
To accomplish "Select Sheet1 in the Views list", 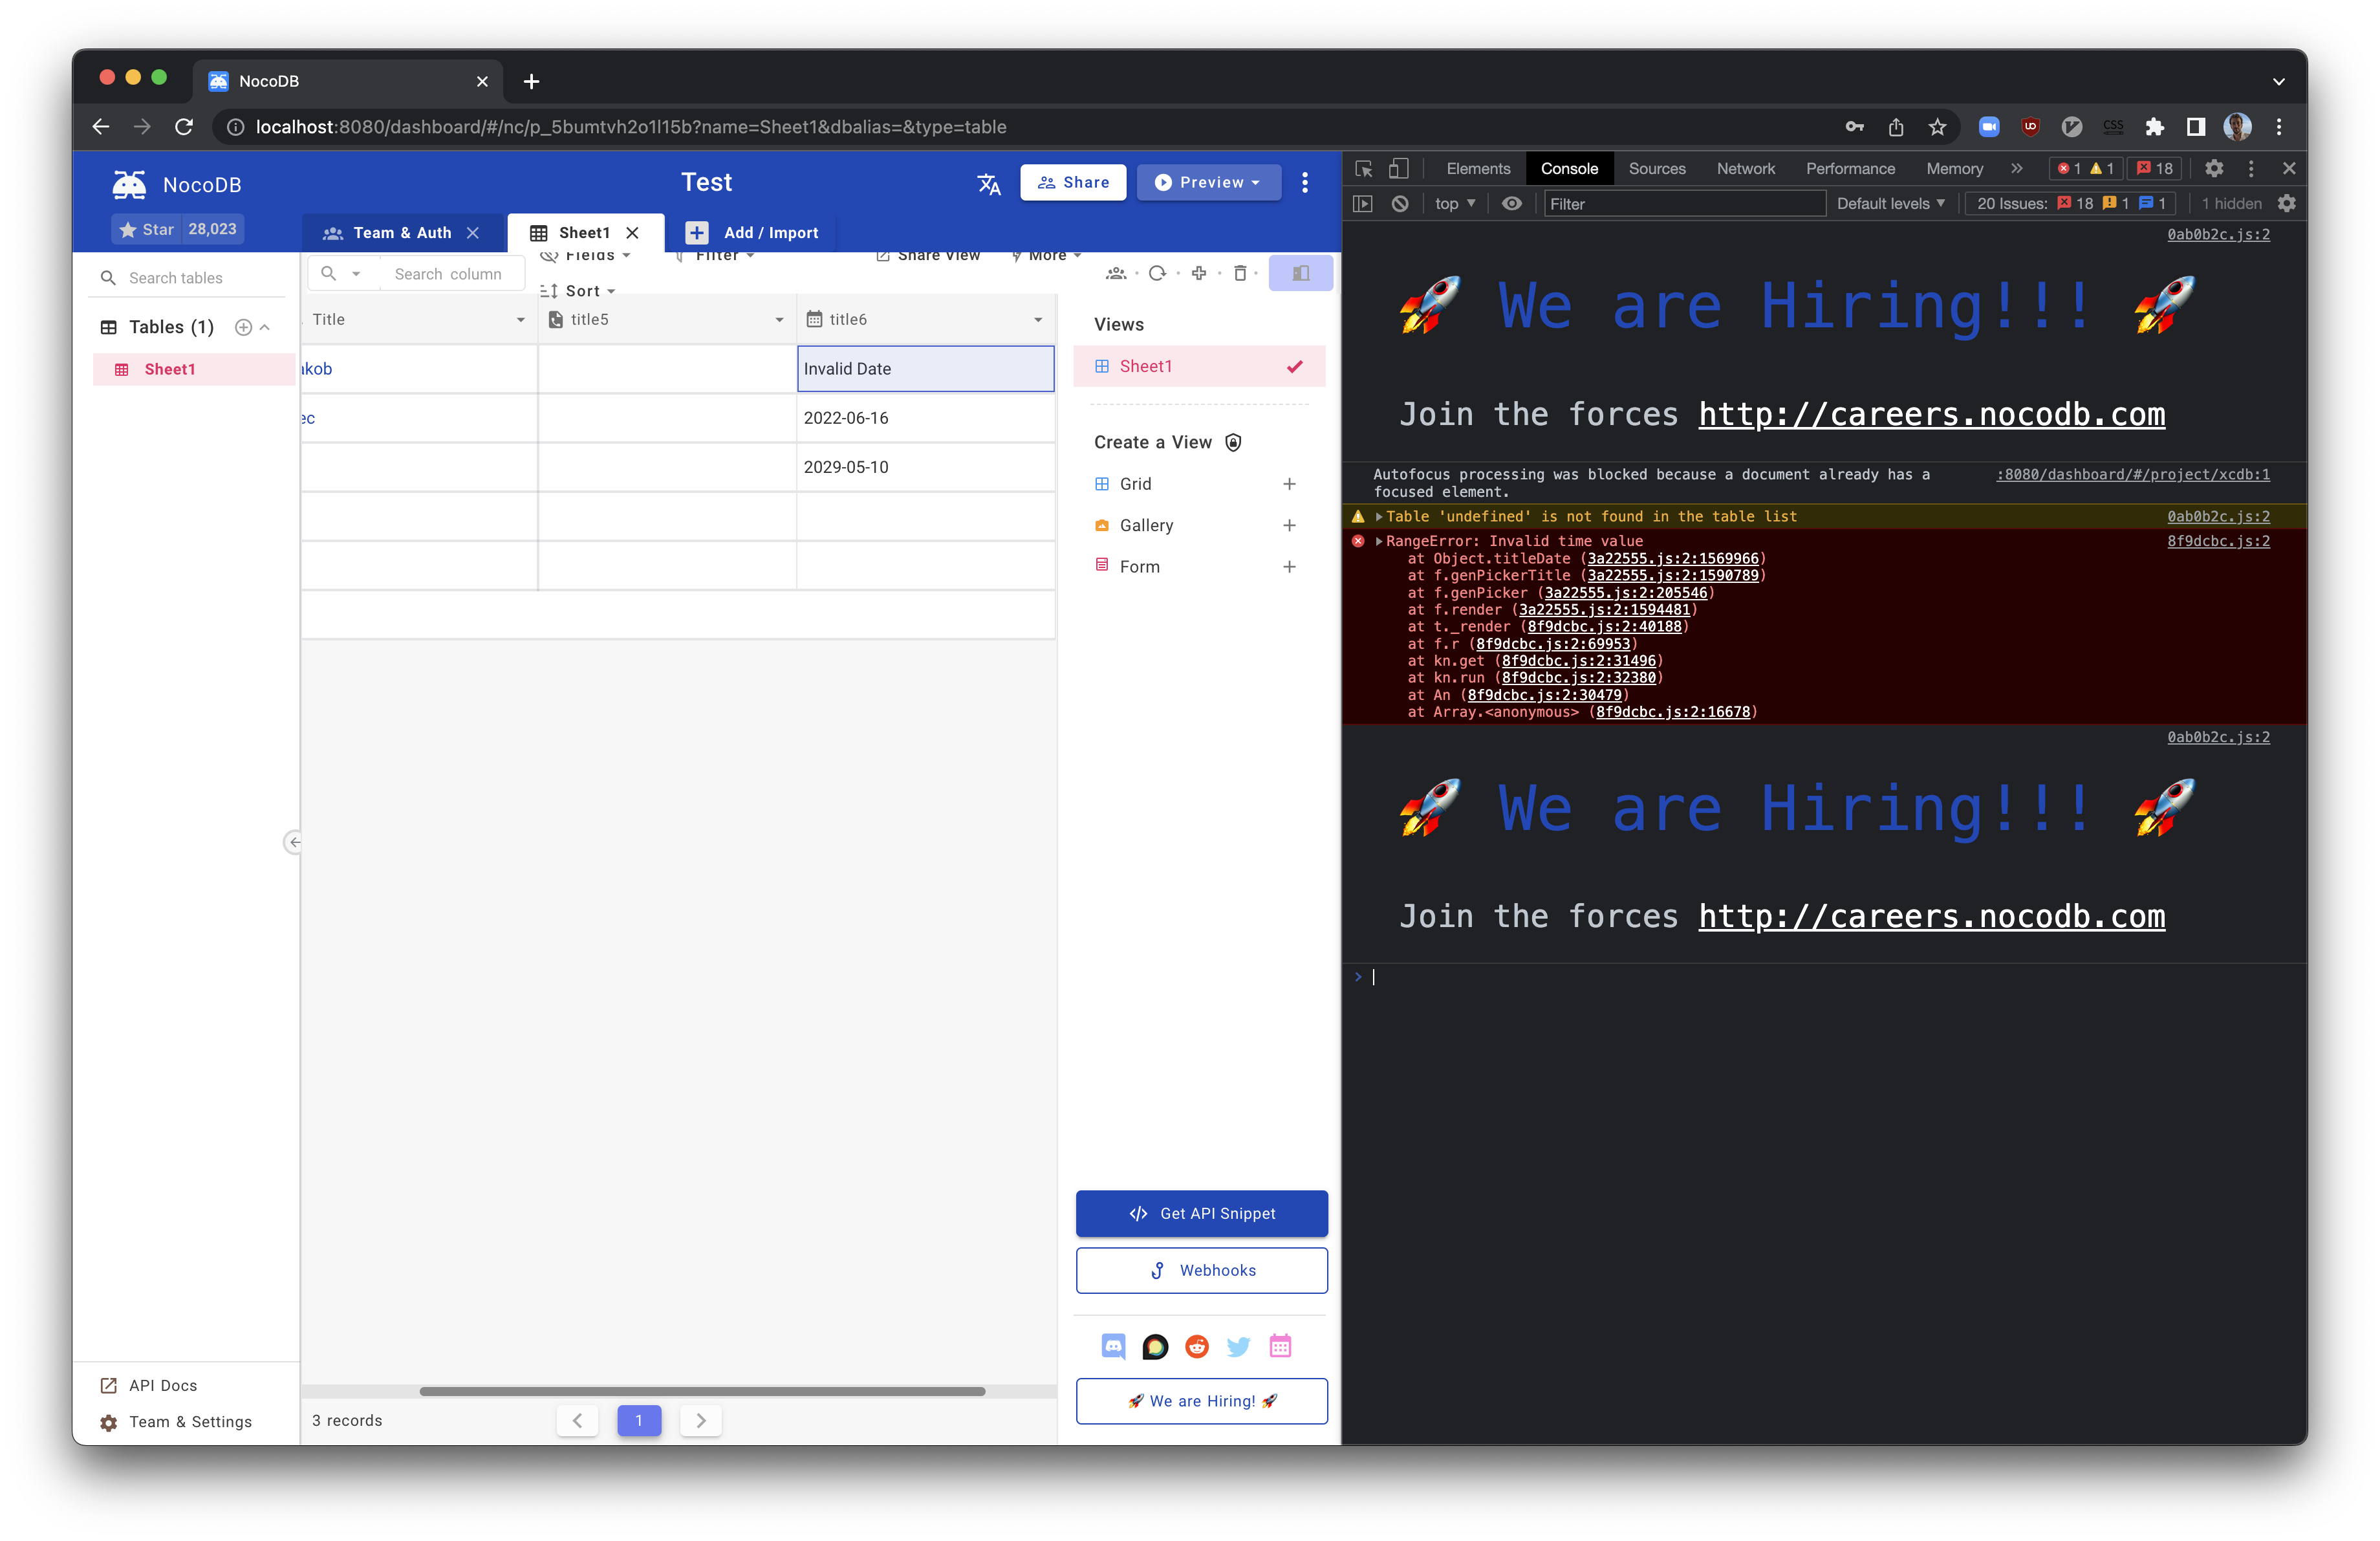I will point(1199,366).
